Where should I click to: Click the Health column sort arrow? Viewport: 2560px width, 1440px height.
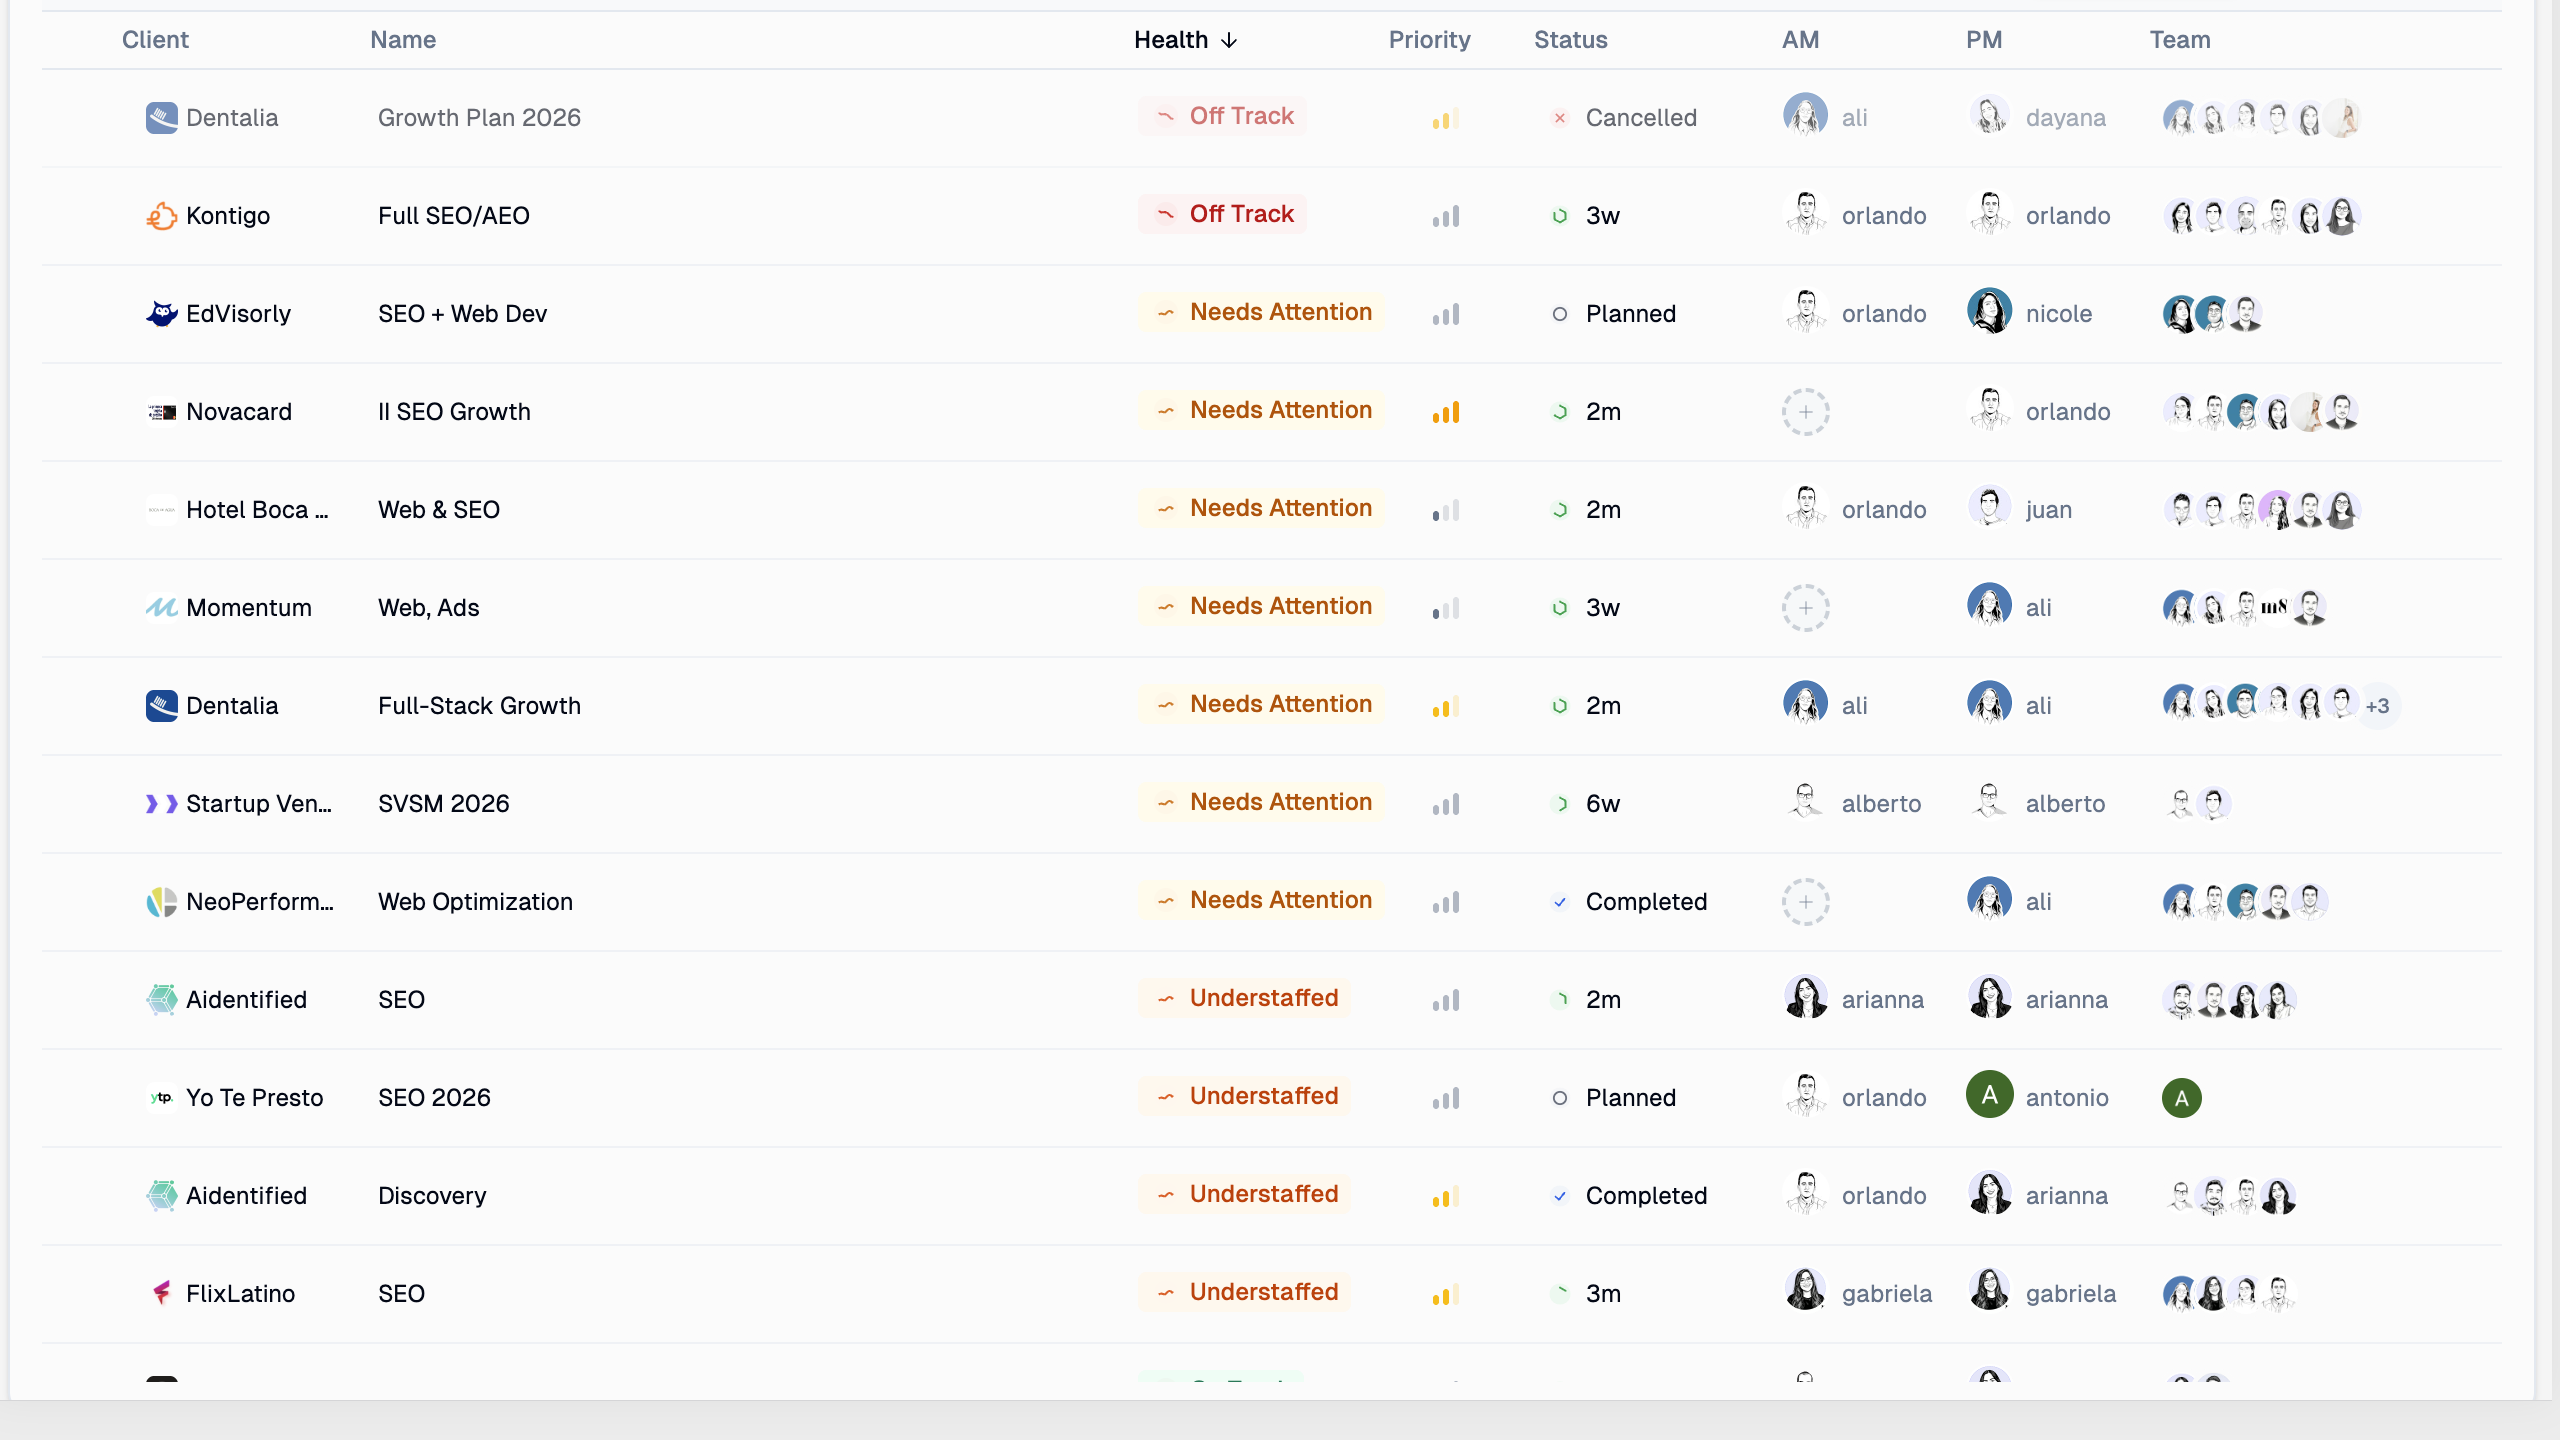(x=1228, y=40)
